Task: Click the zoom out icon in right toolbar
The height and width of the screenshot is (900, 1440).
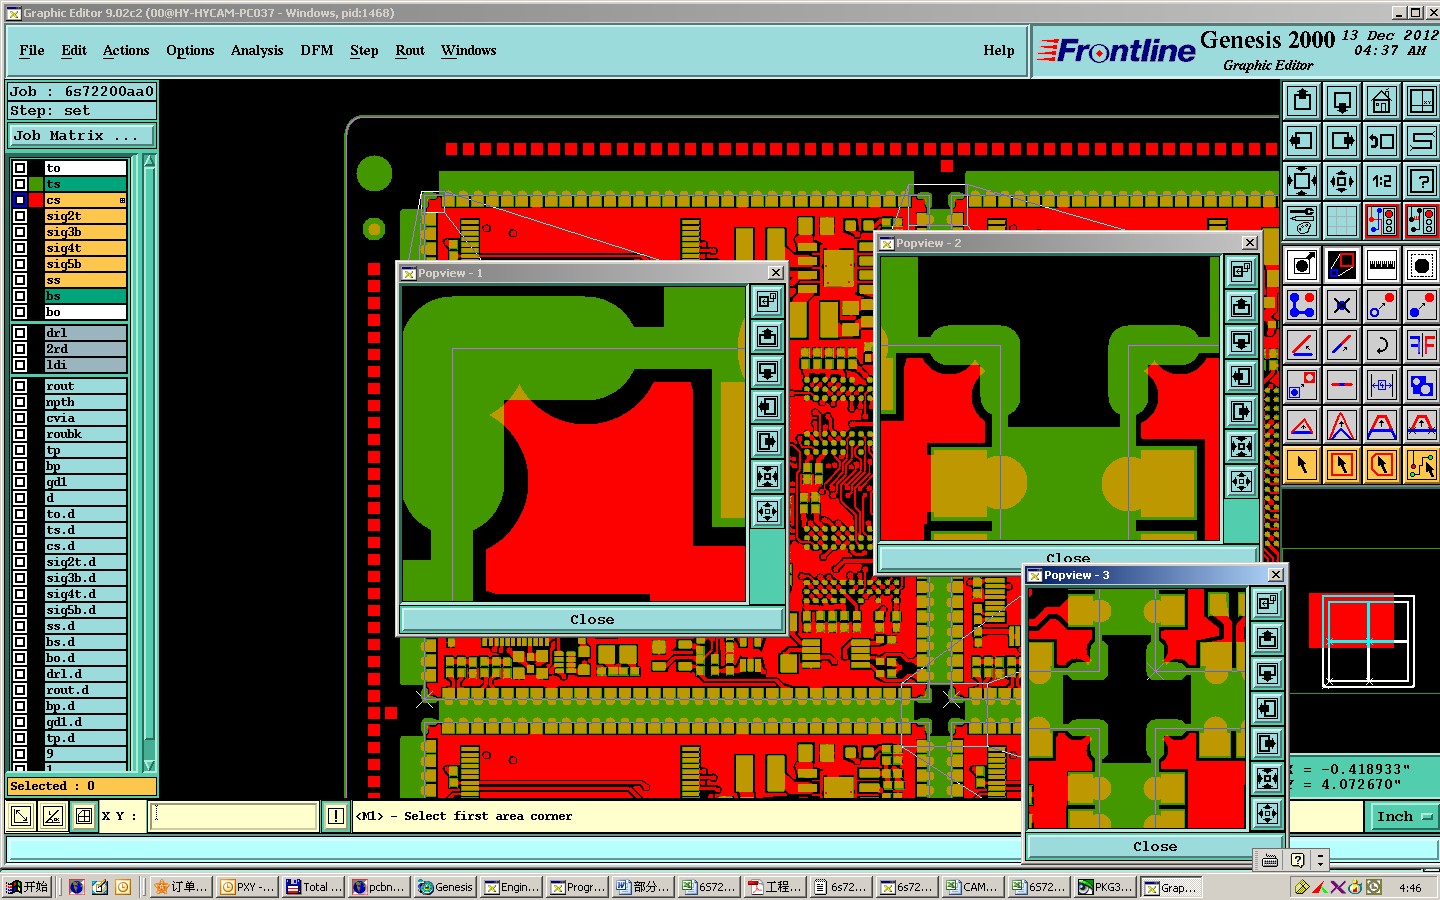Action: click(1342, 181)
